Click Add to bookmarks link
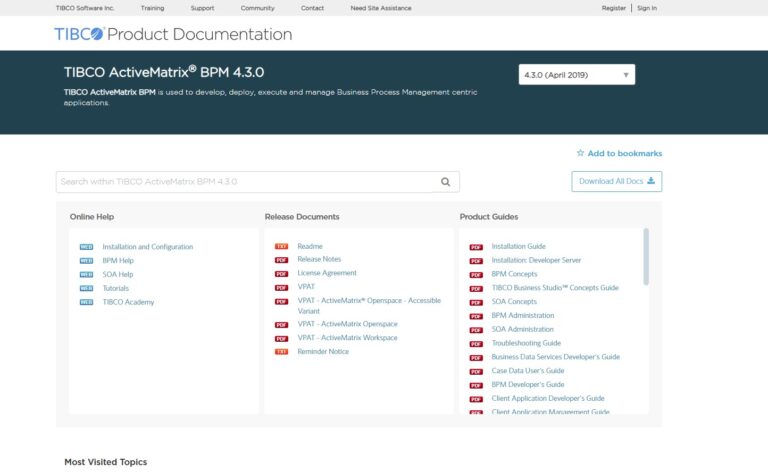 pyautogui.click(x=624, y=153)
